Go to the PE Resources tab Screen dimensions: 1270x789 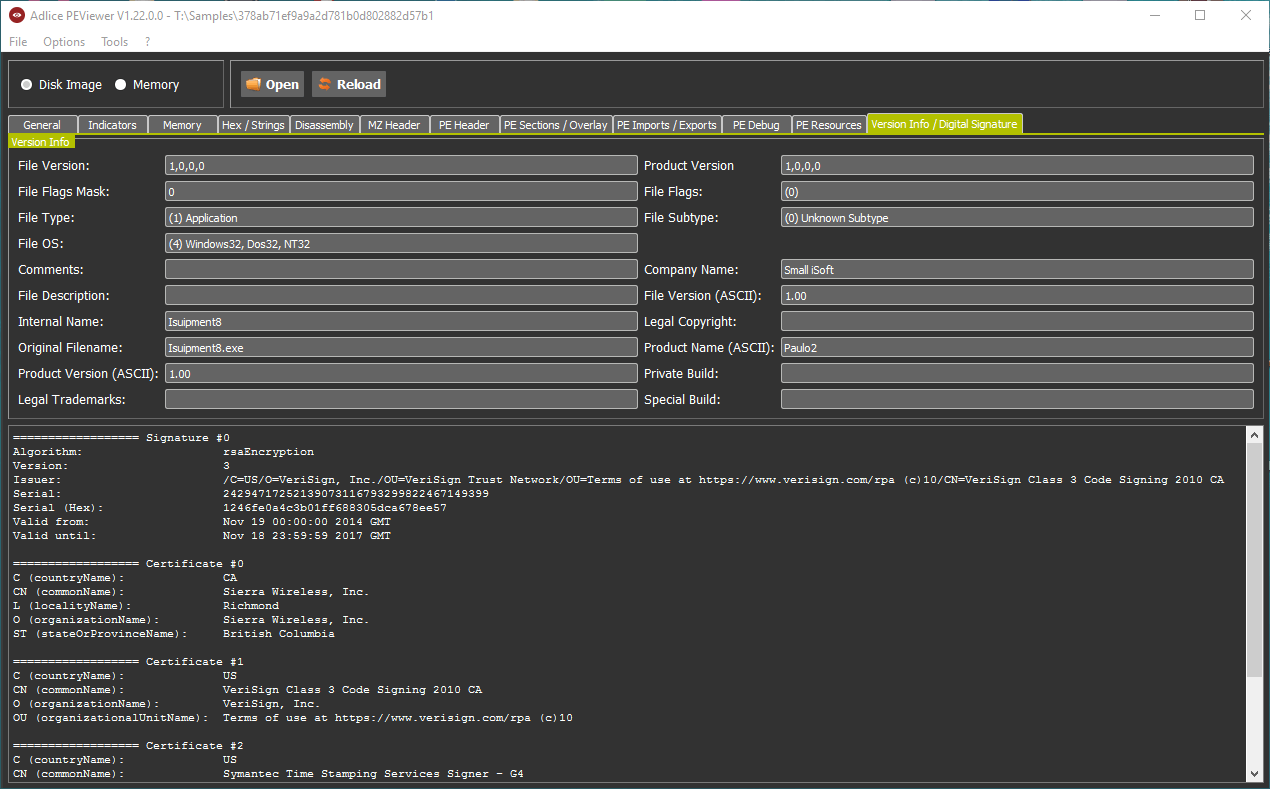click(x=828, y=125)
